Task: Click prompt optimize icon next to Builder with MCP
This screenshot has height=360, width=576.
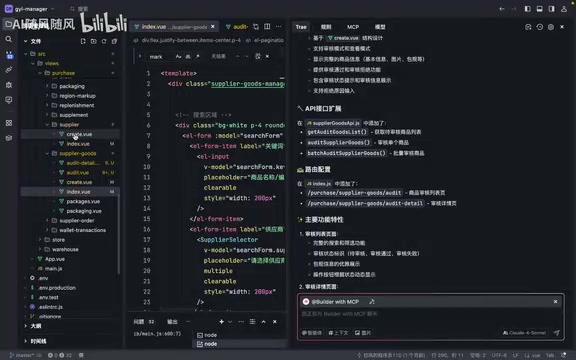Action: (x=372, y=302)
